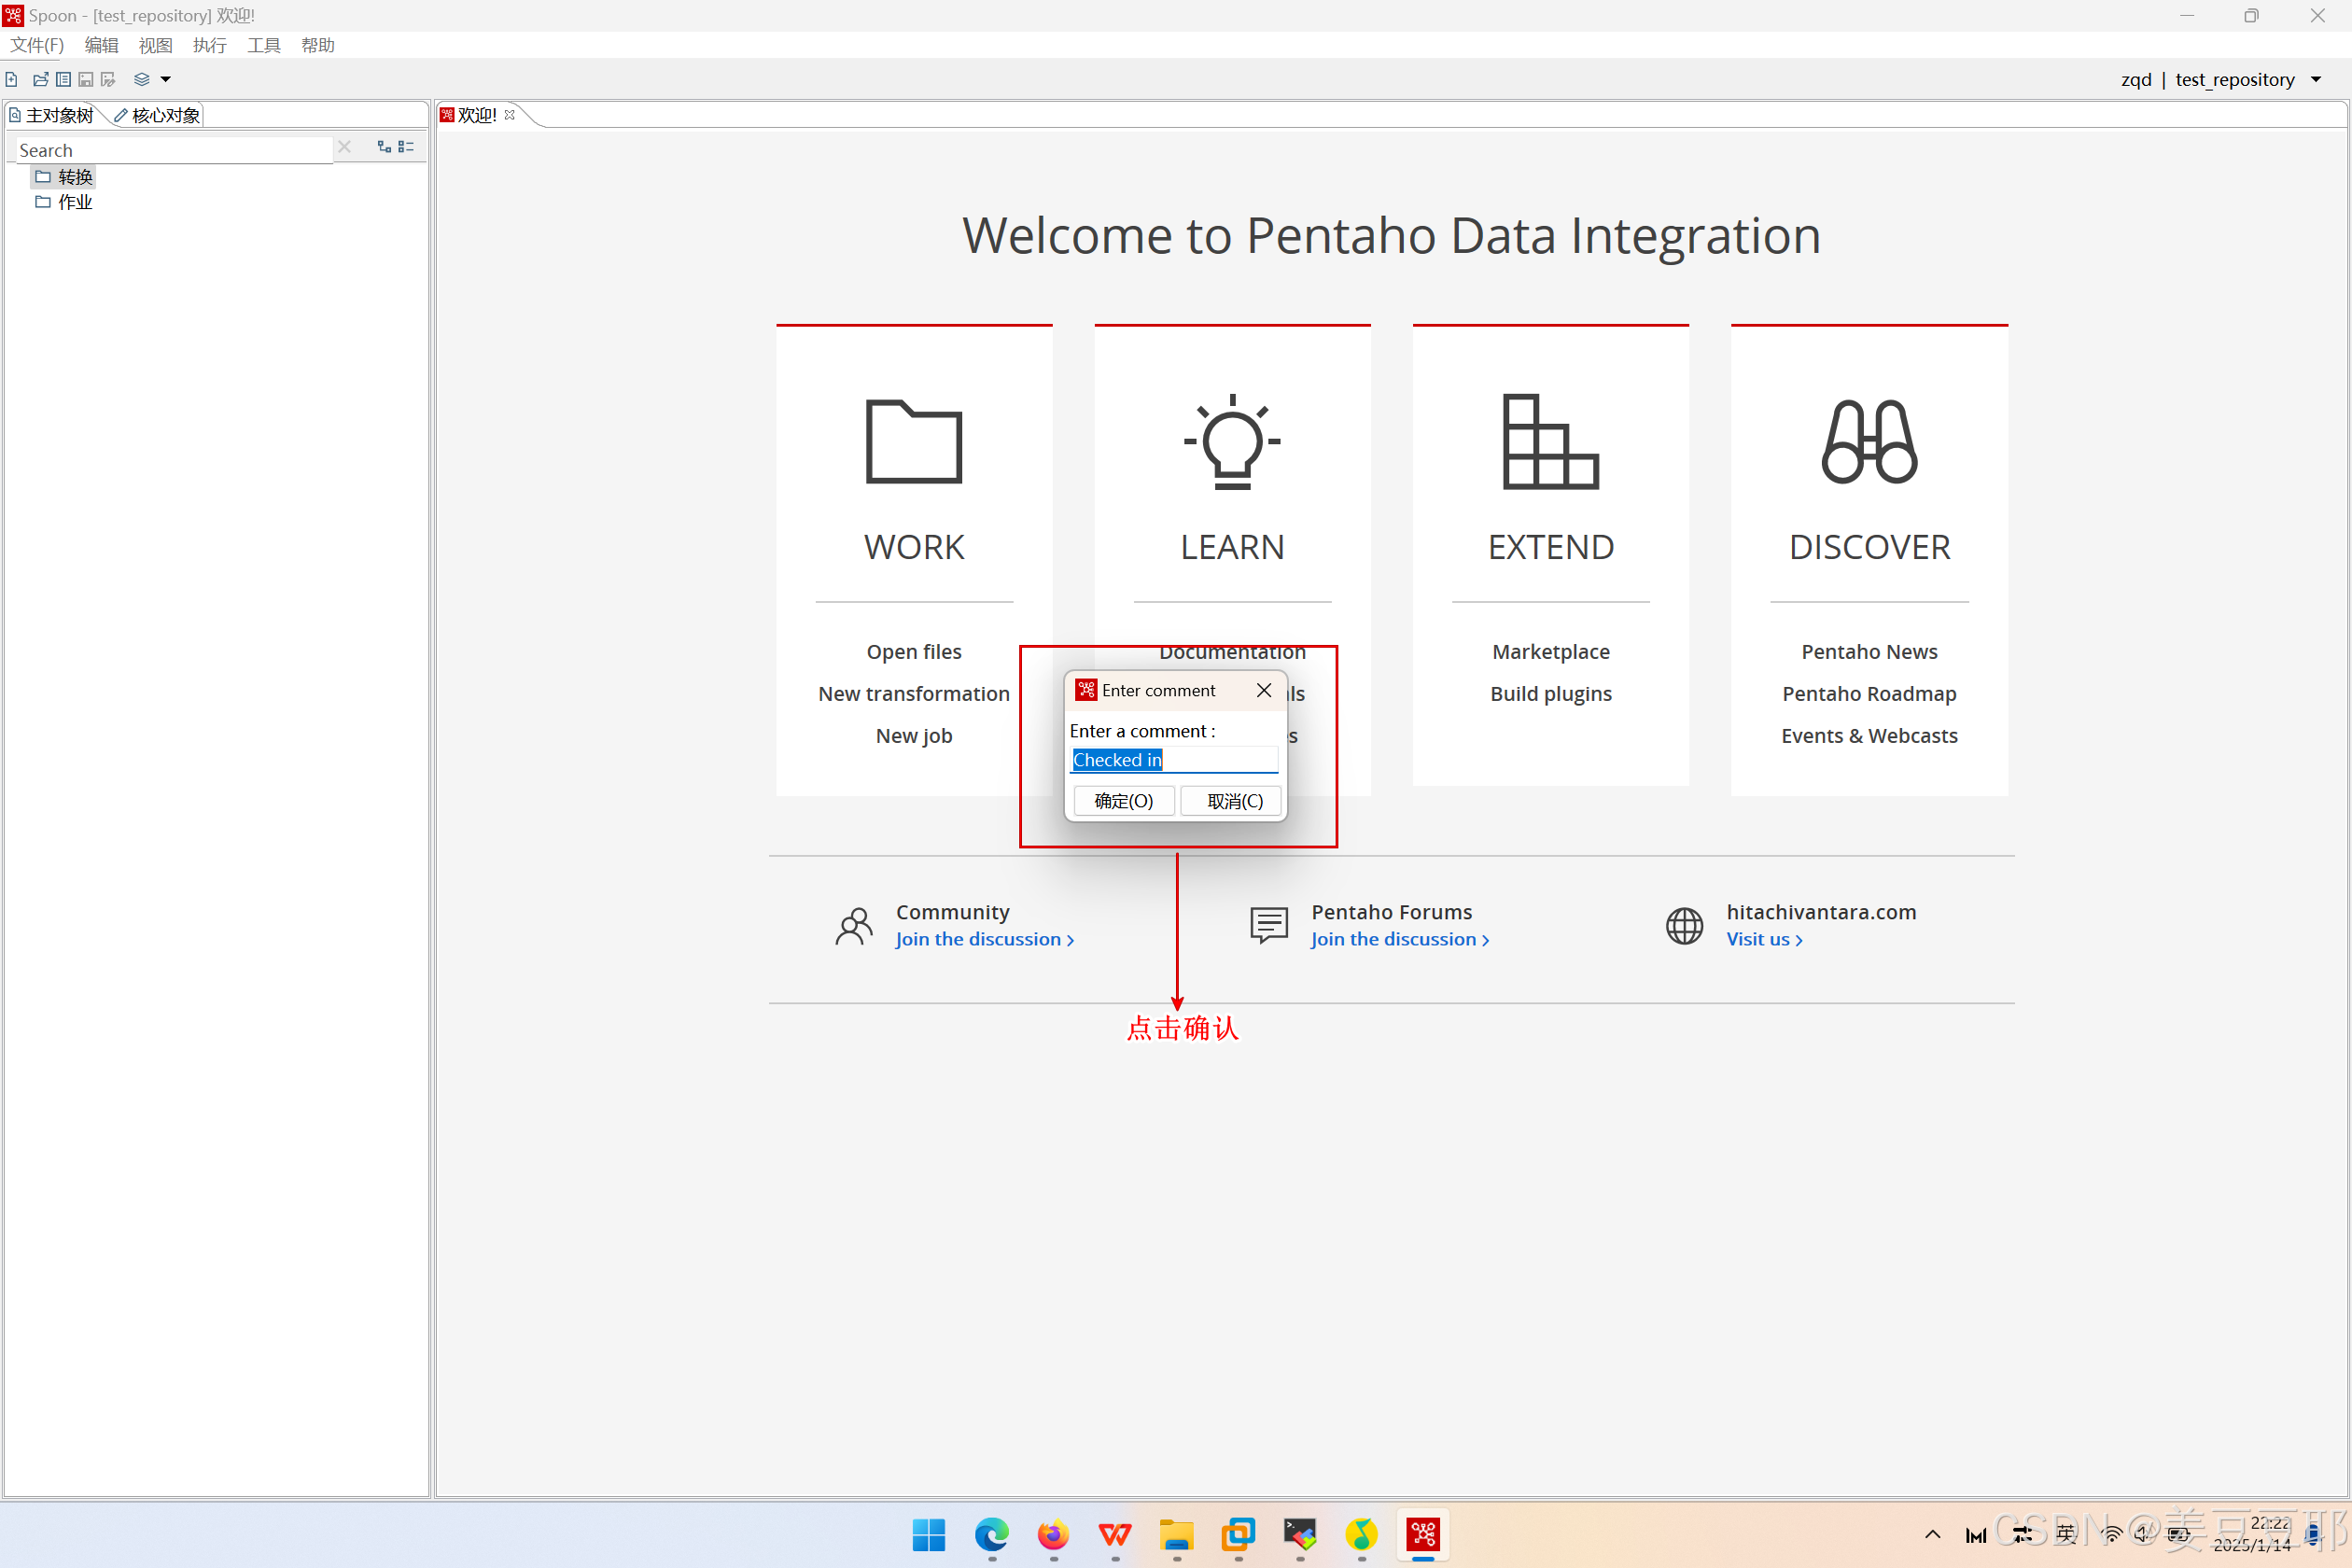Open the perspective dropdown arrow
This screenshot has width=2352, height=1568.
(x=166, y=79)
